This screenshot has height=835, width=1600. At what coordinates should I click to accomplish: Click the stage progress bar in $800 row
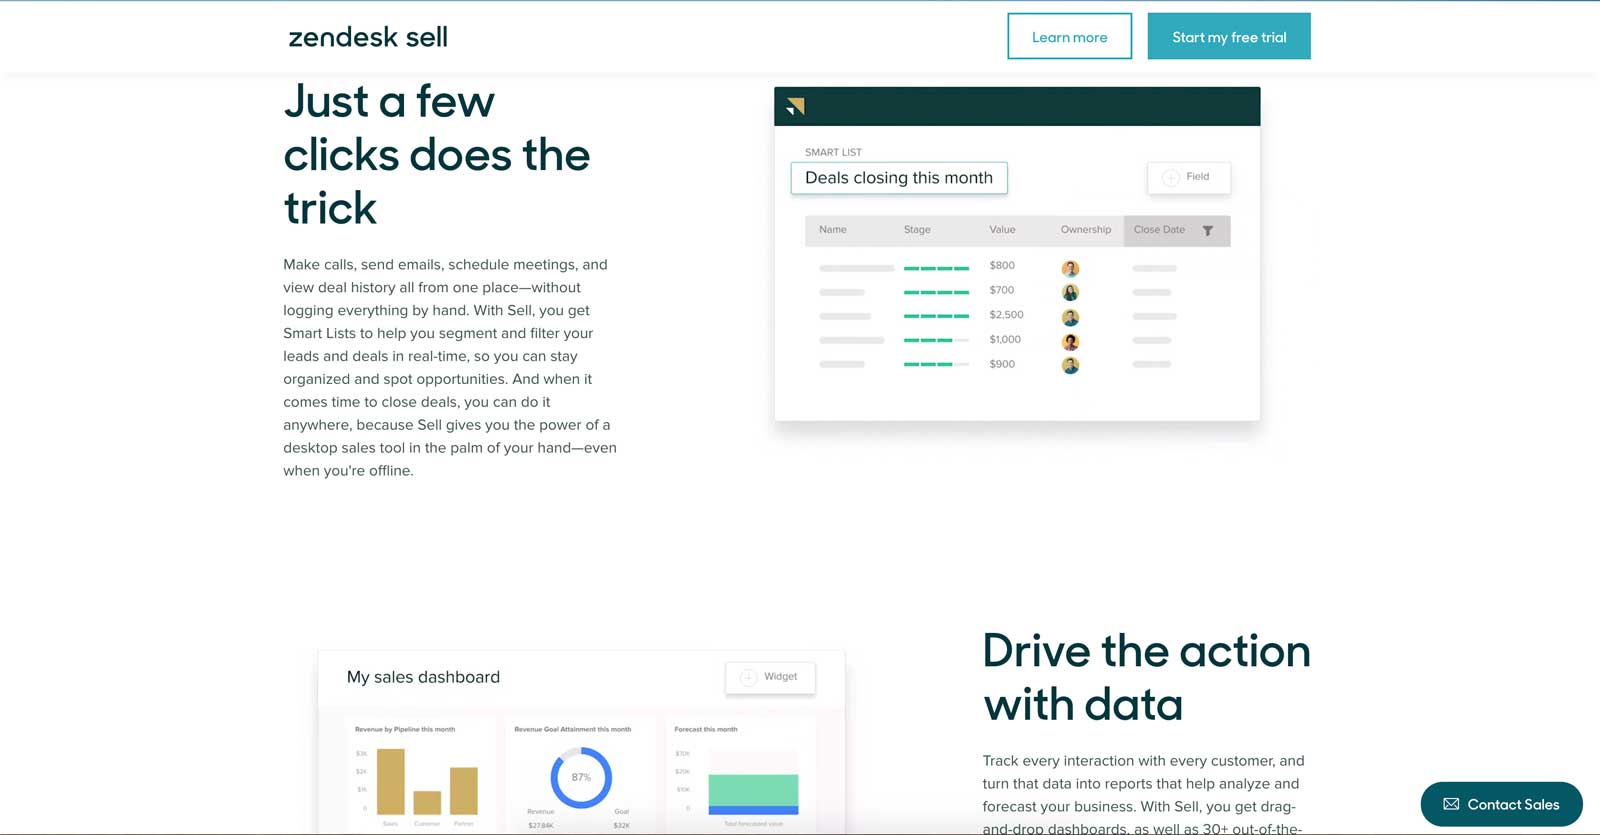point(936,268)
